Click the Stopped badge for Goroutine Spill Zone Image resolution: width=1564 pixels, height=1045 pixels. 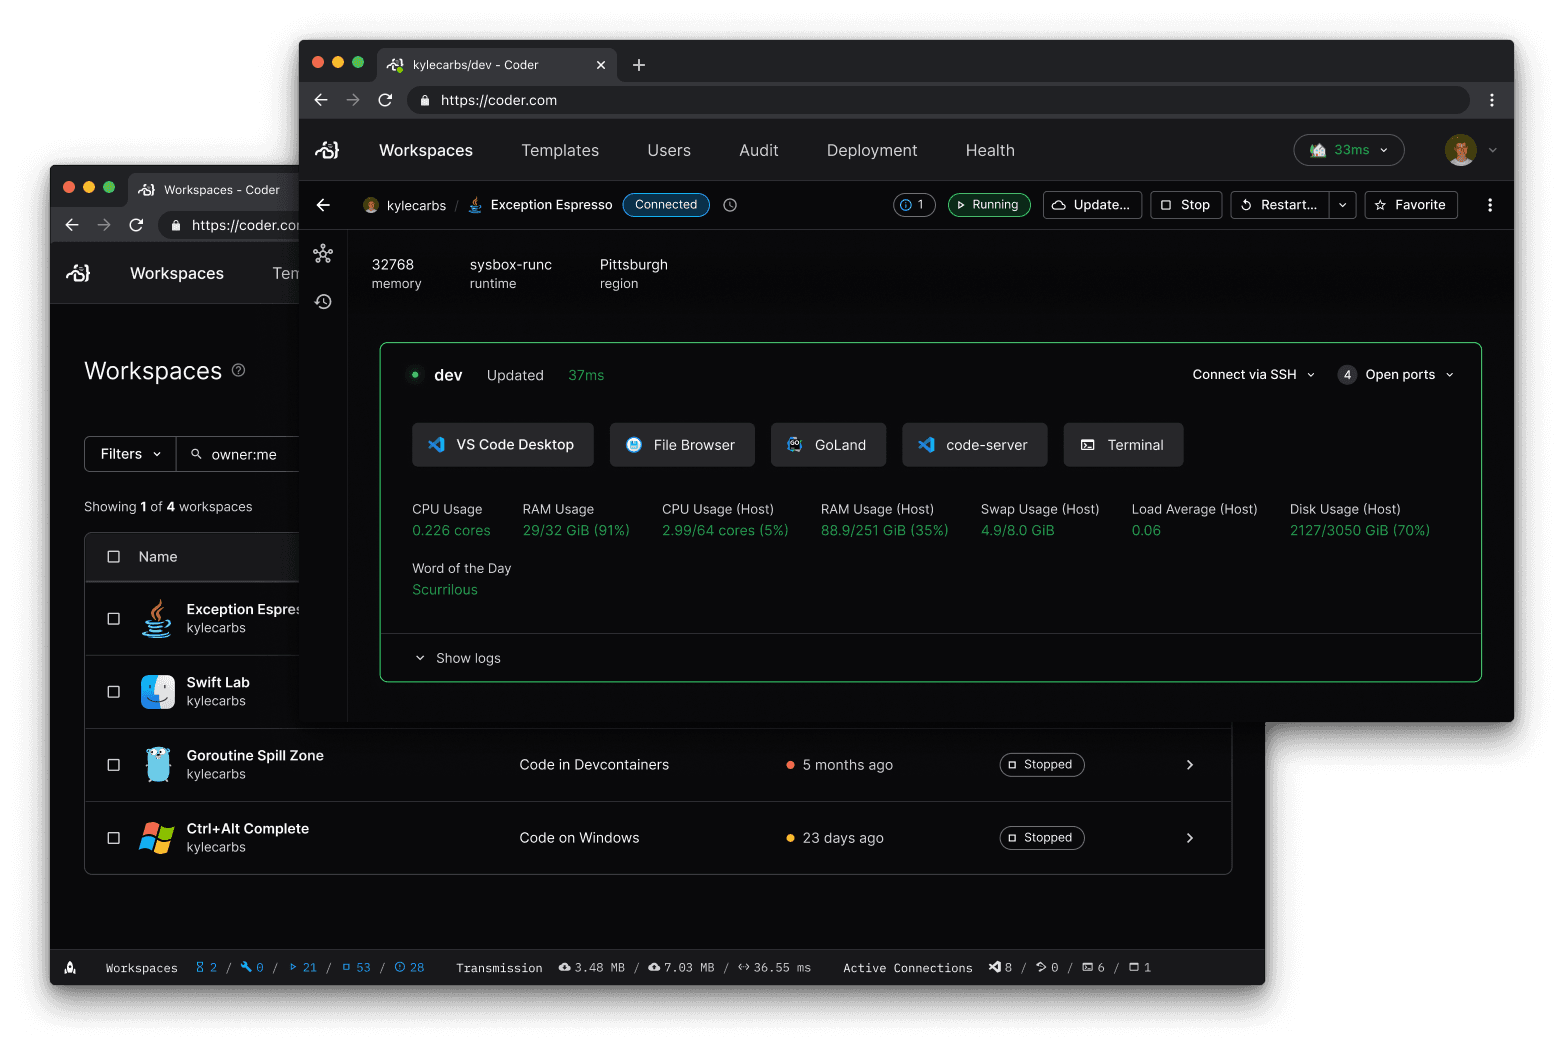1042,765
